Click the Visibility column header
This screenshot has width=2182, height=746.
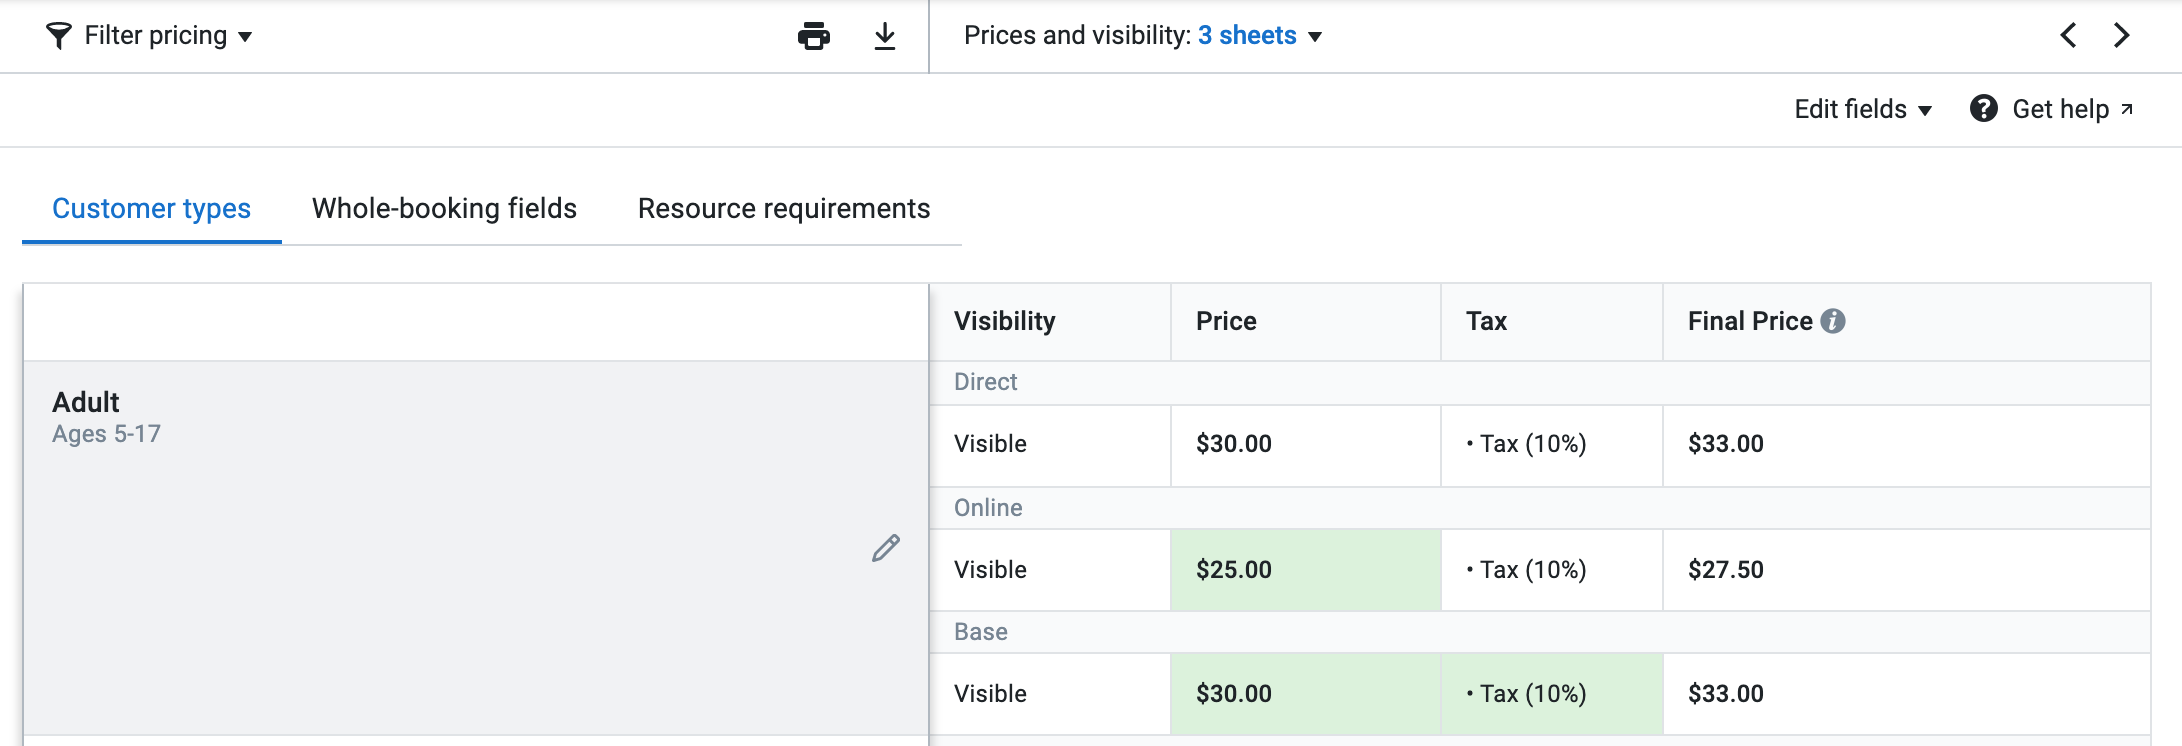(x=1050, y=322)
